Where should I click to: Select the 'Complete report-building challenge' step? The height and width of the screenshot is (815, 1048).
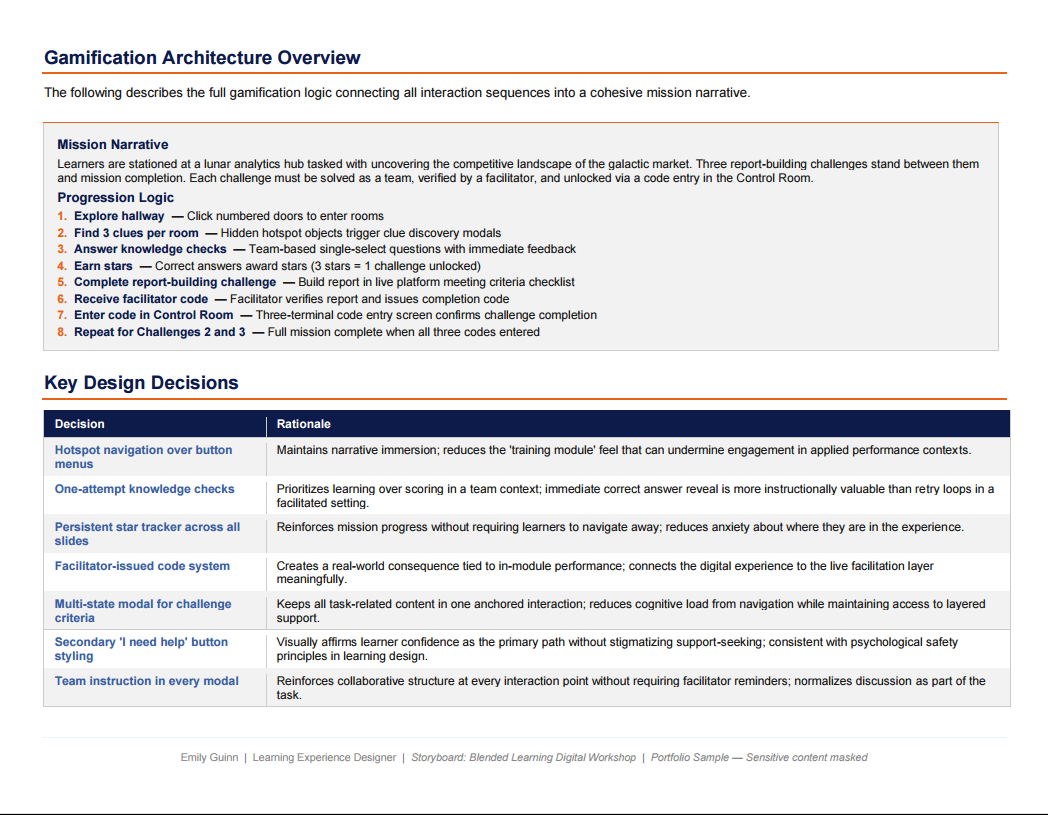pyautogui.click(x=177, y=282)
